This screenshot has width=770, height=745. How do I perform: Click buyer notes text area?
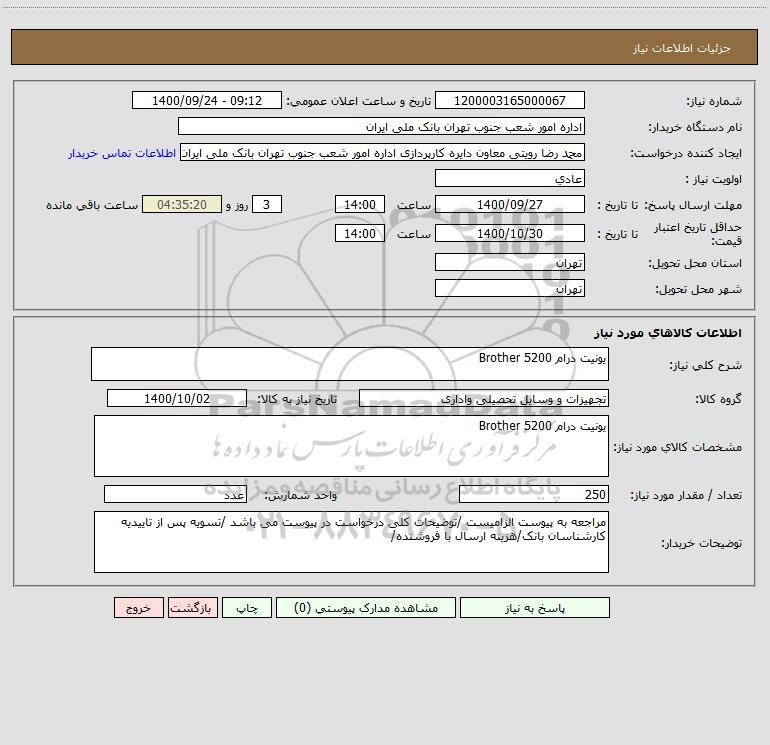(x=351, y=542)
